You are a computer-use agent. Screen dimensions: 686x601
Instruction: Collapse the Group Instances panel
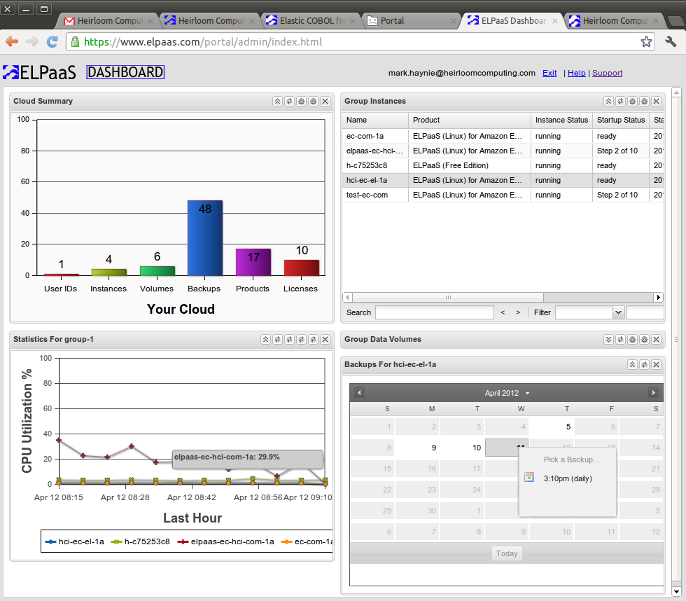(609, 101)
